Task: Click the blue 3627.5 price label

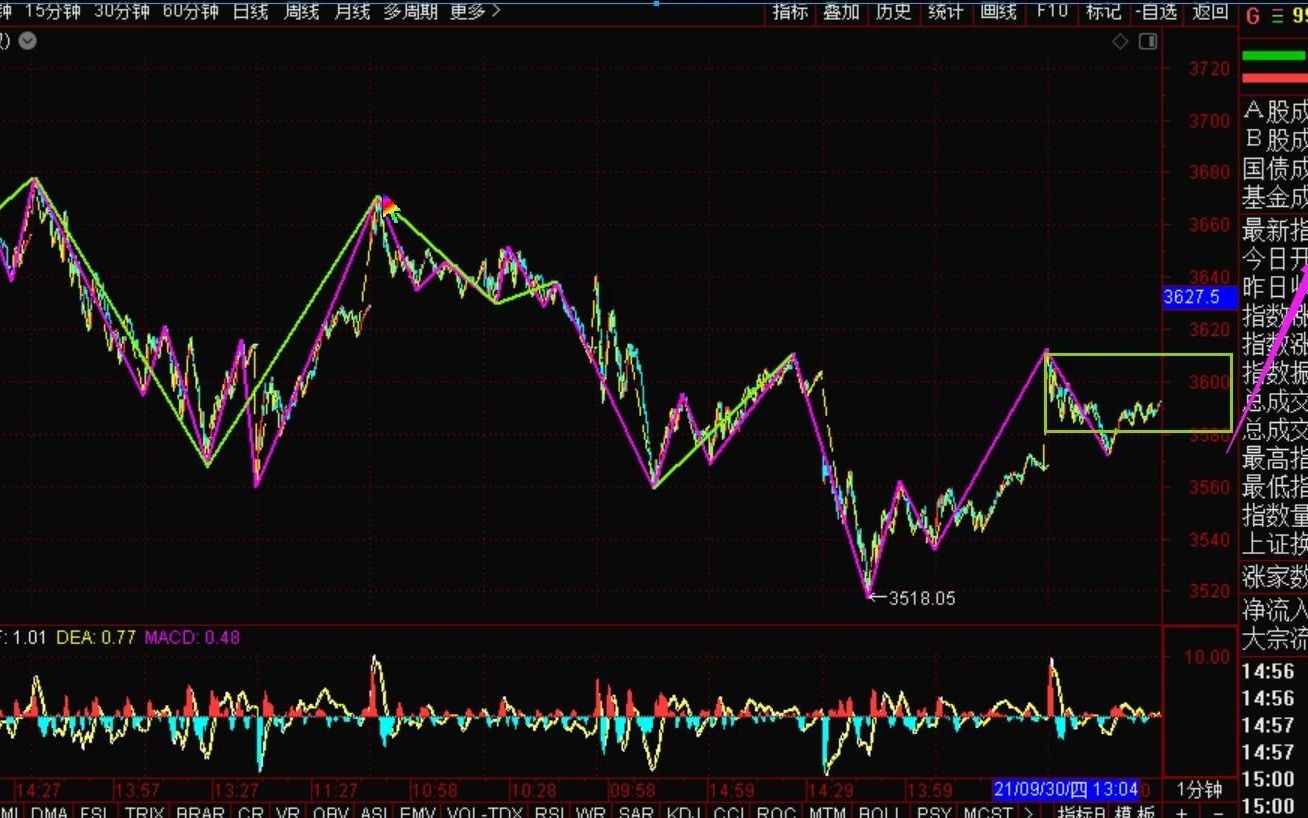Action: click(x=1200, y=296)
